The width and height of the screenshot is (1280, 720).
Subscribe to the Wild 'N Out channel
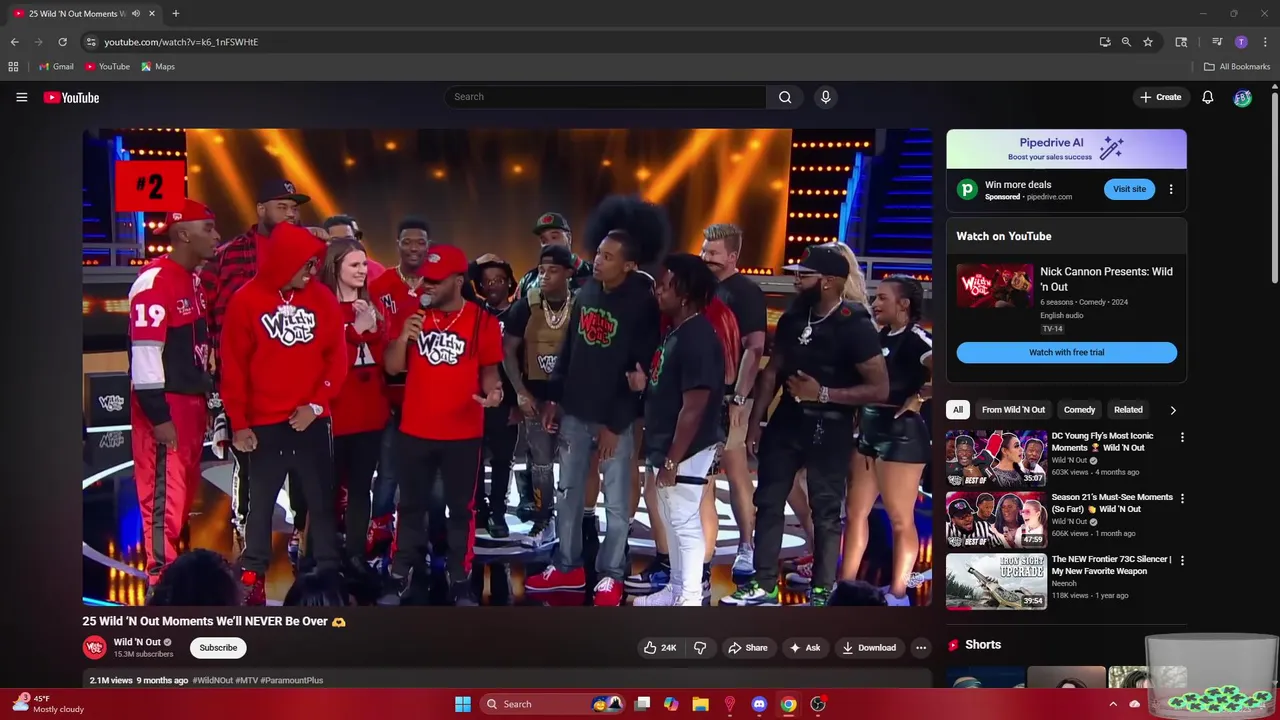click(218, 648)
